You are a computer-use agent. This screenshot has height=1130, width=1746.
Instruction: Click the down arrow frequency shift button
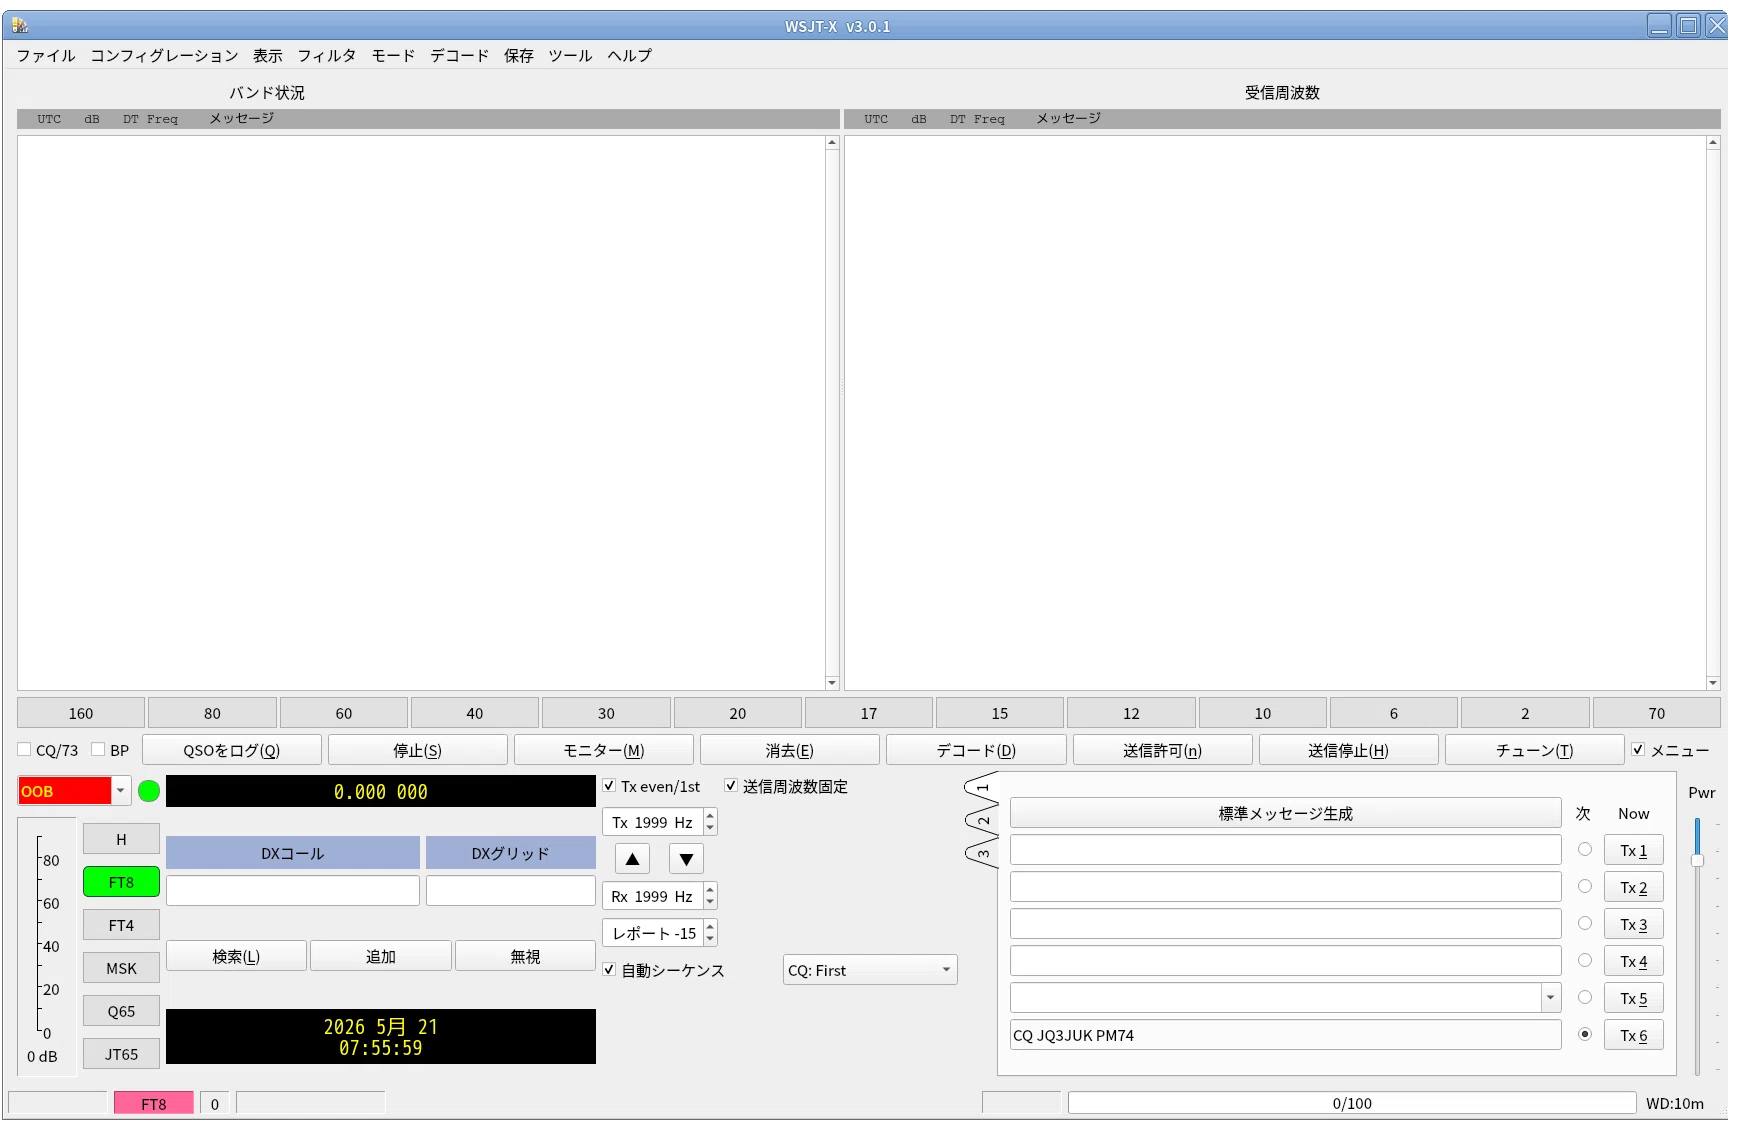coord(686,859)
